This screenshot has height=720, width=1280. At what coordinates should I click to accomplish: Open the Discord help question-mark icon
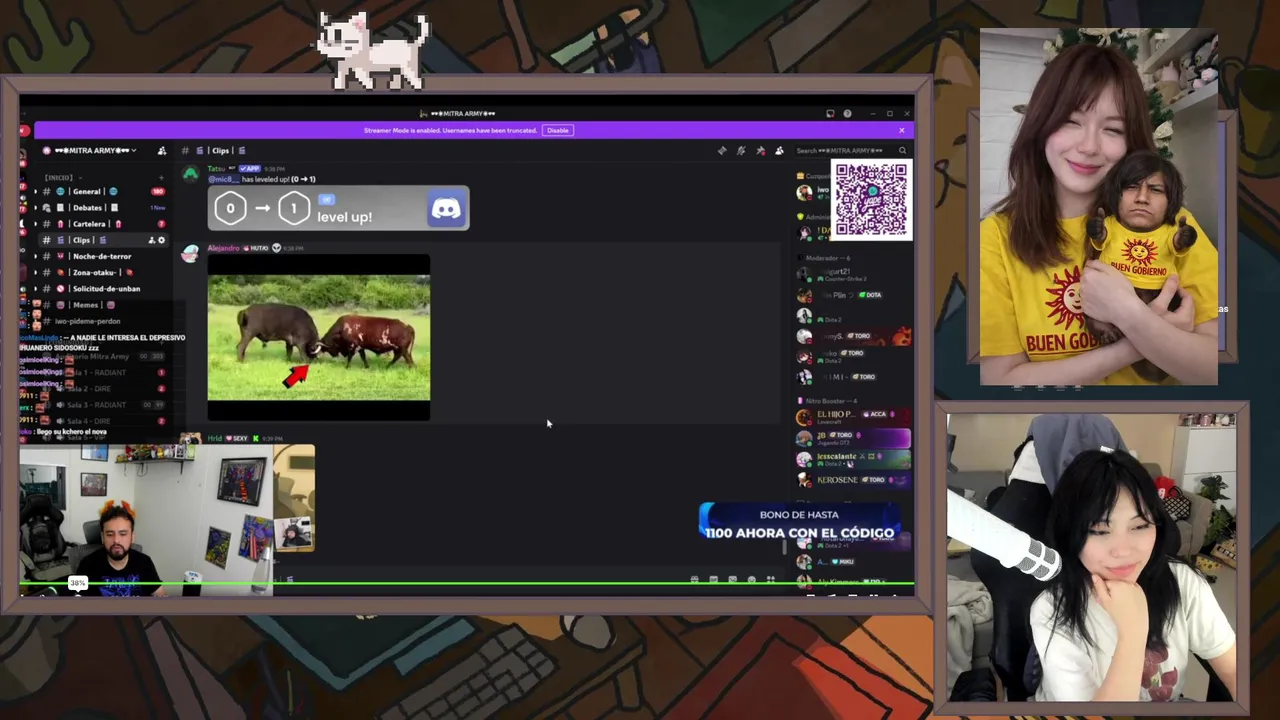[847, 113]
